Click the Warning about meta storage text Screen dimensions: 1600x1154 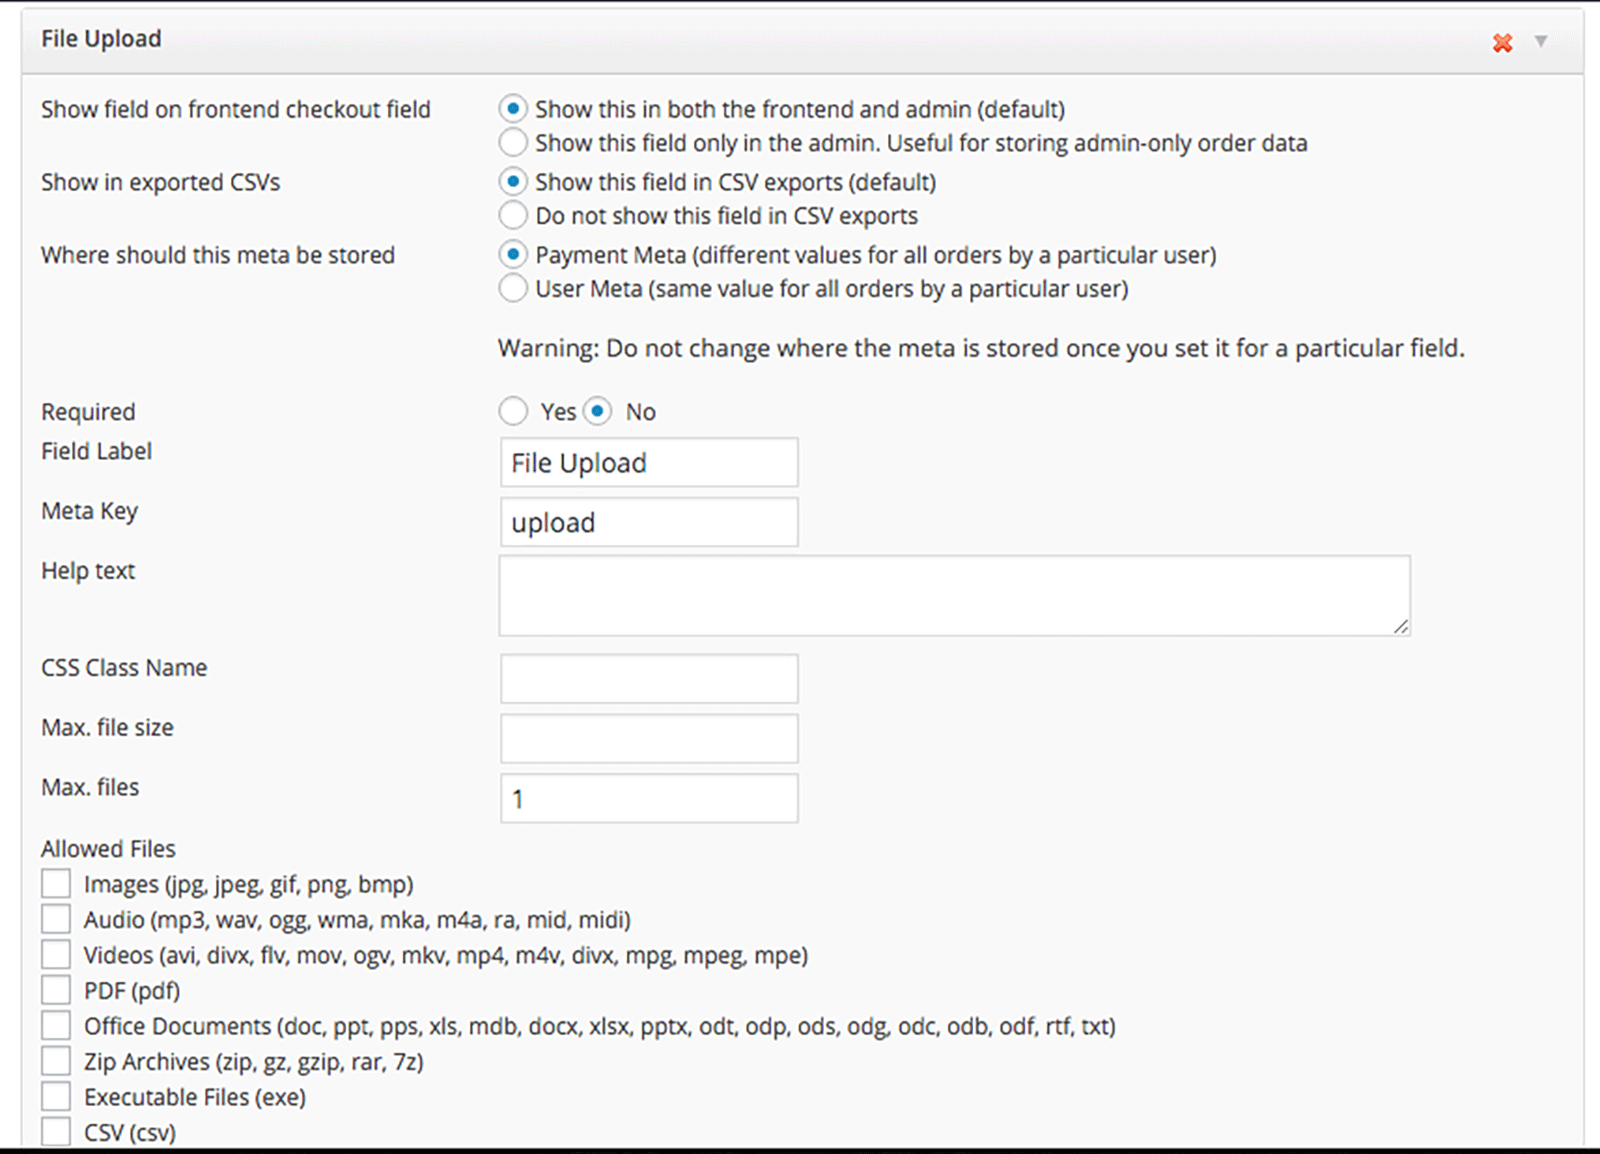pyautogui.click(x=981, y=349)
